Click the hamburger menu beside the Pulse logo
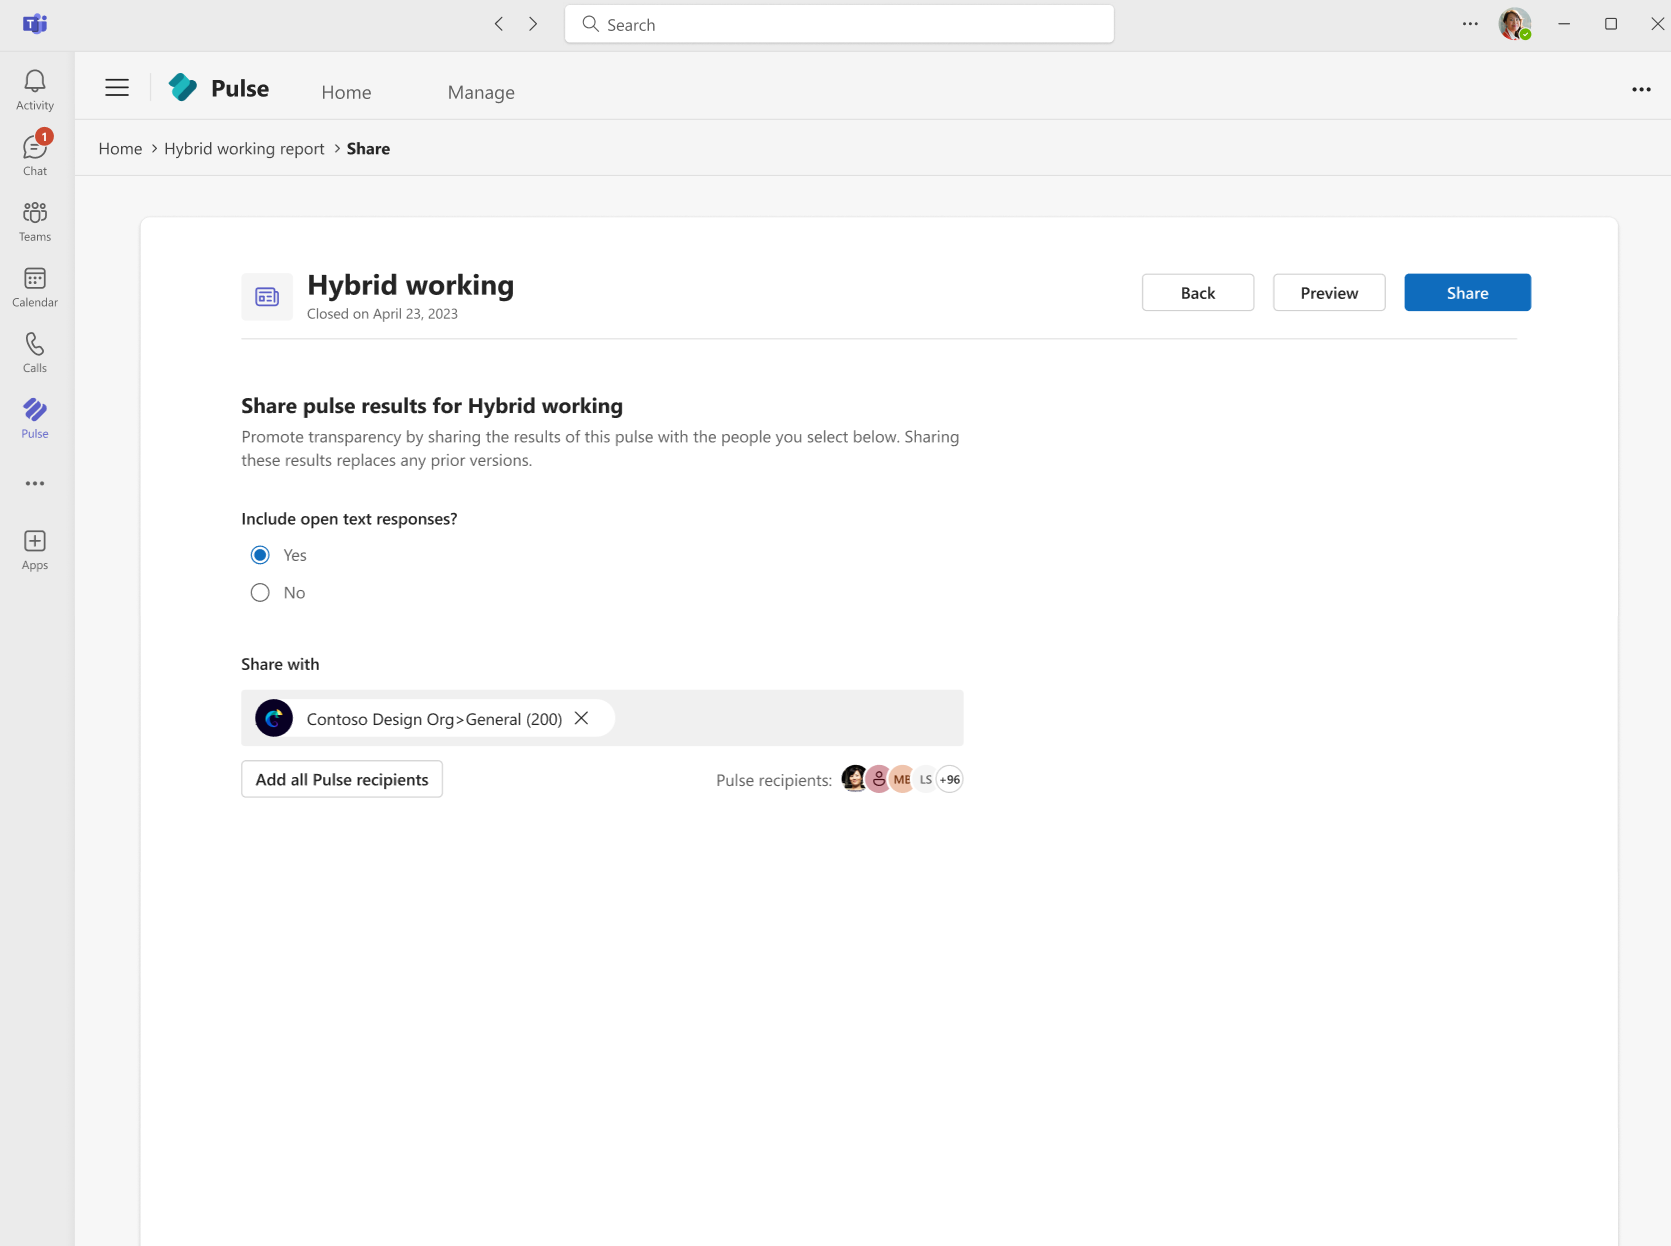Image resolution: width=1671 pixels, height=1246 pixels. (116, 87)
